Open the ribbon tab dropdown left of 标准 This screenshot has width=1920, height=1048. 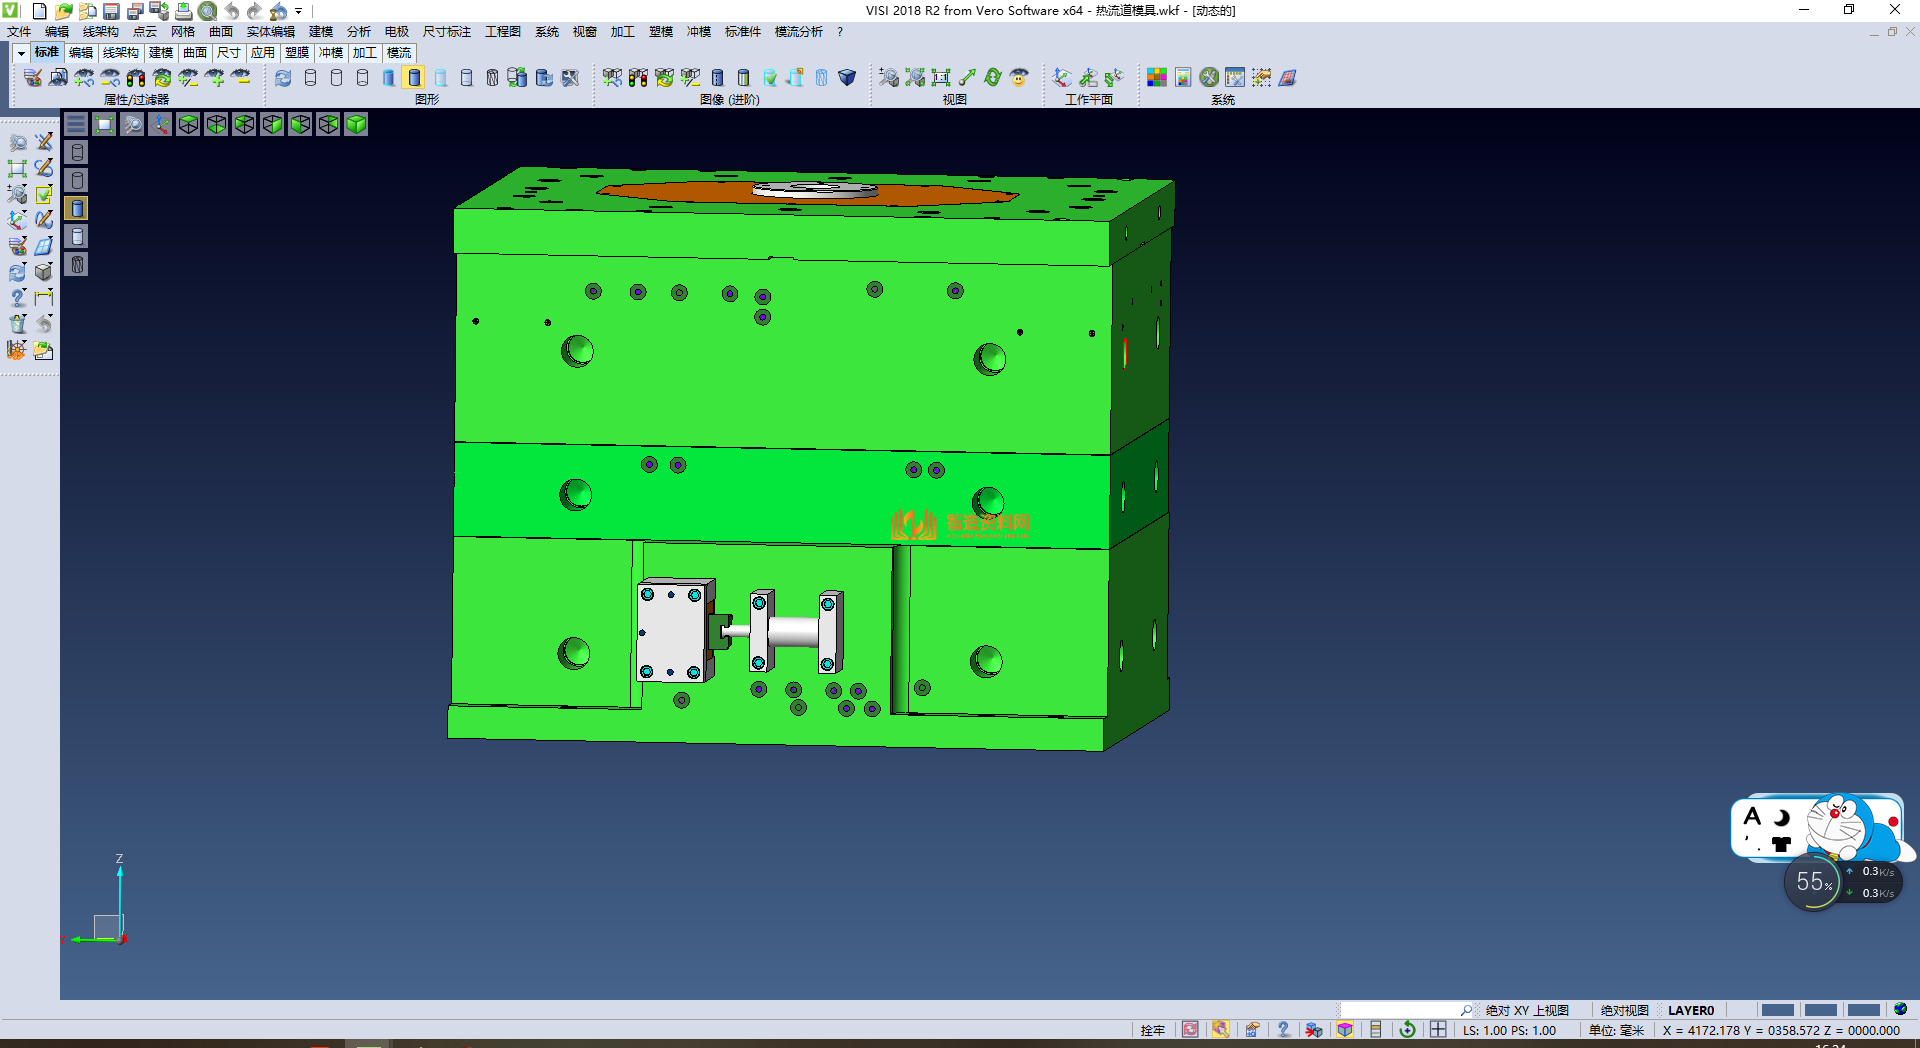click(21, 53)
